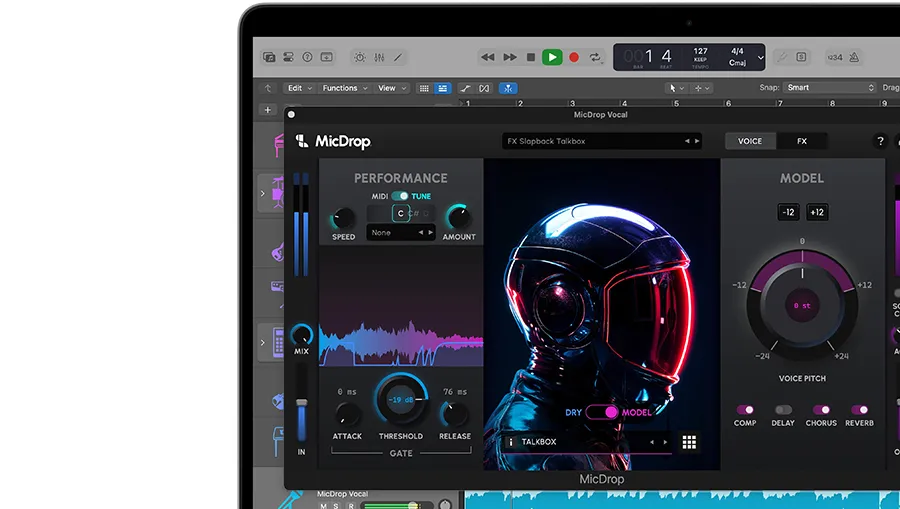Toggle Cycle mode
The height and width of the screenshot is (509, 900).
pyautogui.click(x=595, y=57)
